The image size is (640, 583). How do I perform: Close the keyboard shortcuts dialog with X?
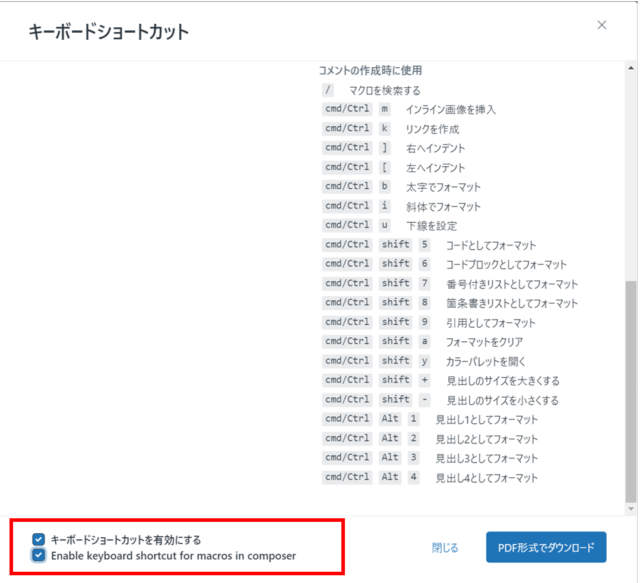tap(602, 25)
